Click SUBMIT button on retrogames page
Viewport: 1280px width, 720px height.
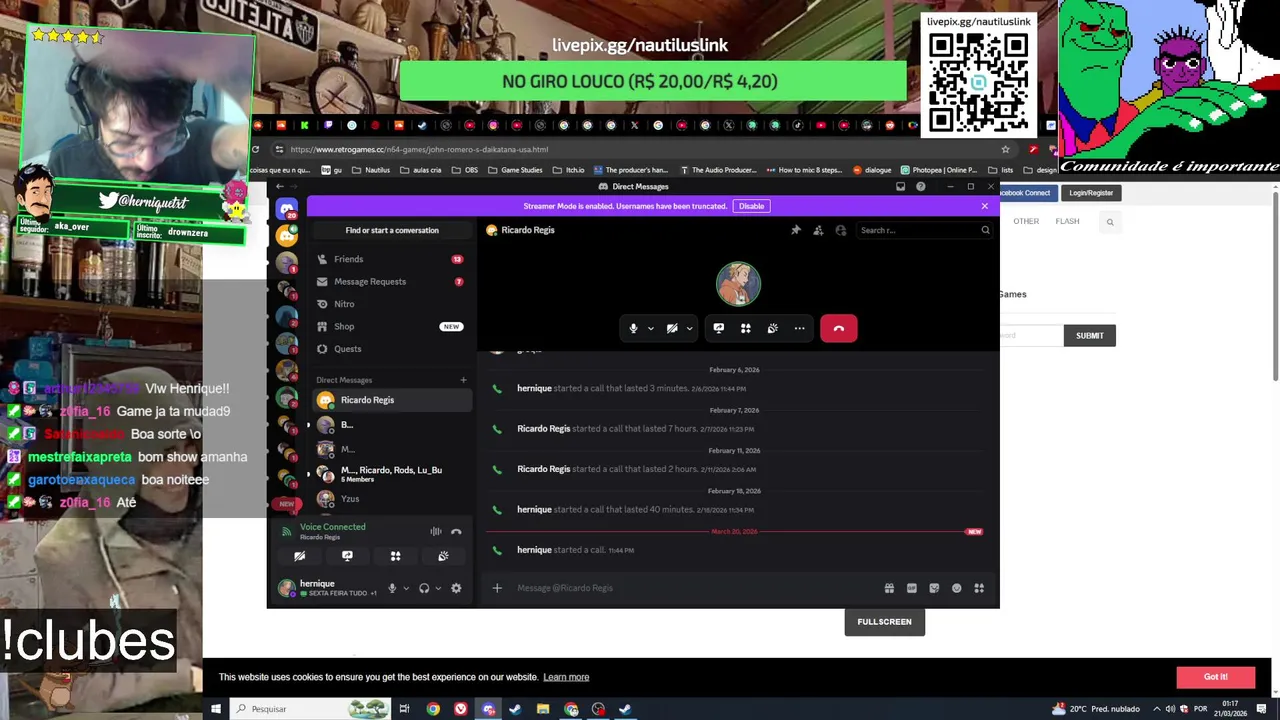tap(1089, 336)
